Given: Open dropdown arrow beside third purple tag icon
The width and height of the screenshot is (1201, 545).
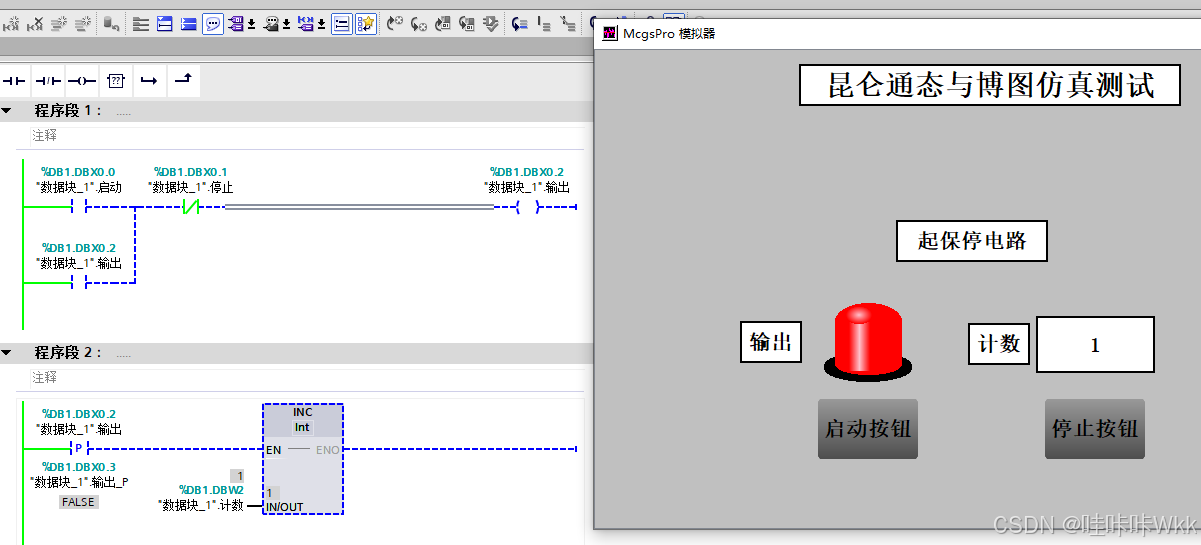Looking at the screenshot, I should [322, 24].
